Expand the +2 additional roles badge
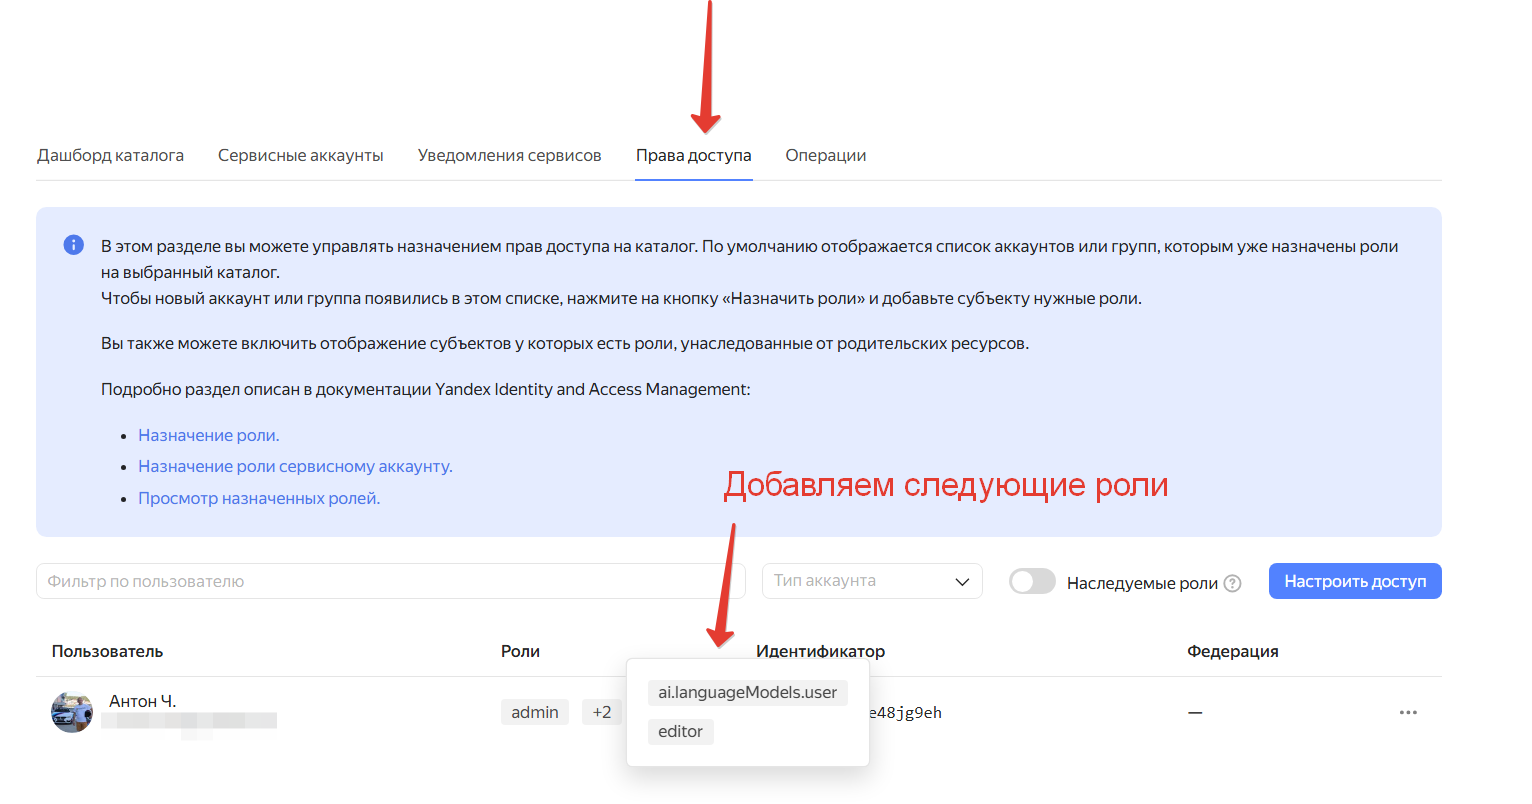This screenshot has width=1532, height=804. pos(601,712)
